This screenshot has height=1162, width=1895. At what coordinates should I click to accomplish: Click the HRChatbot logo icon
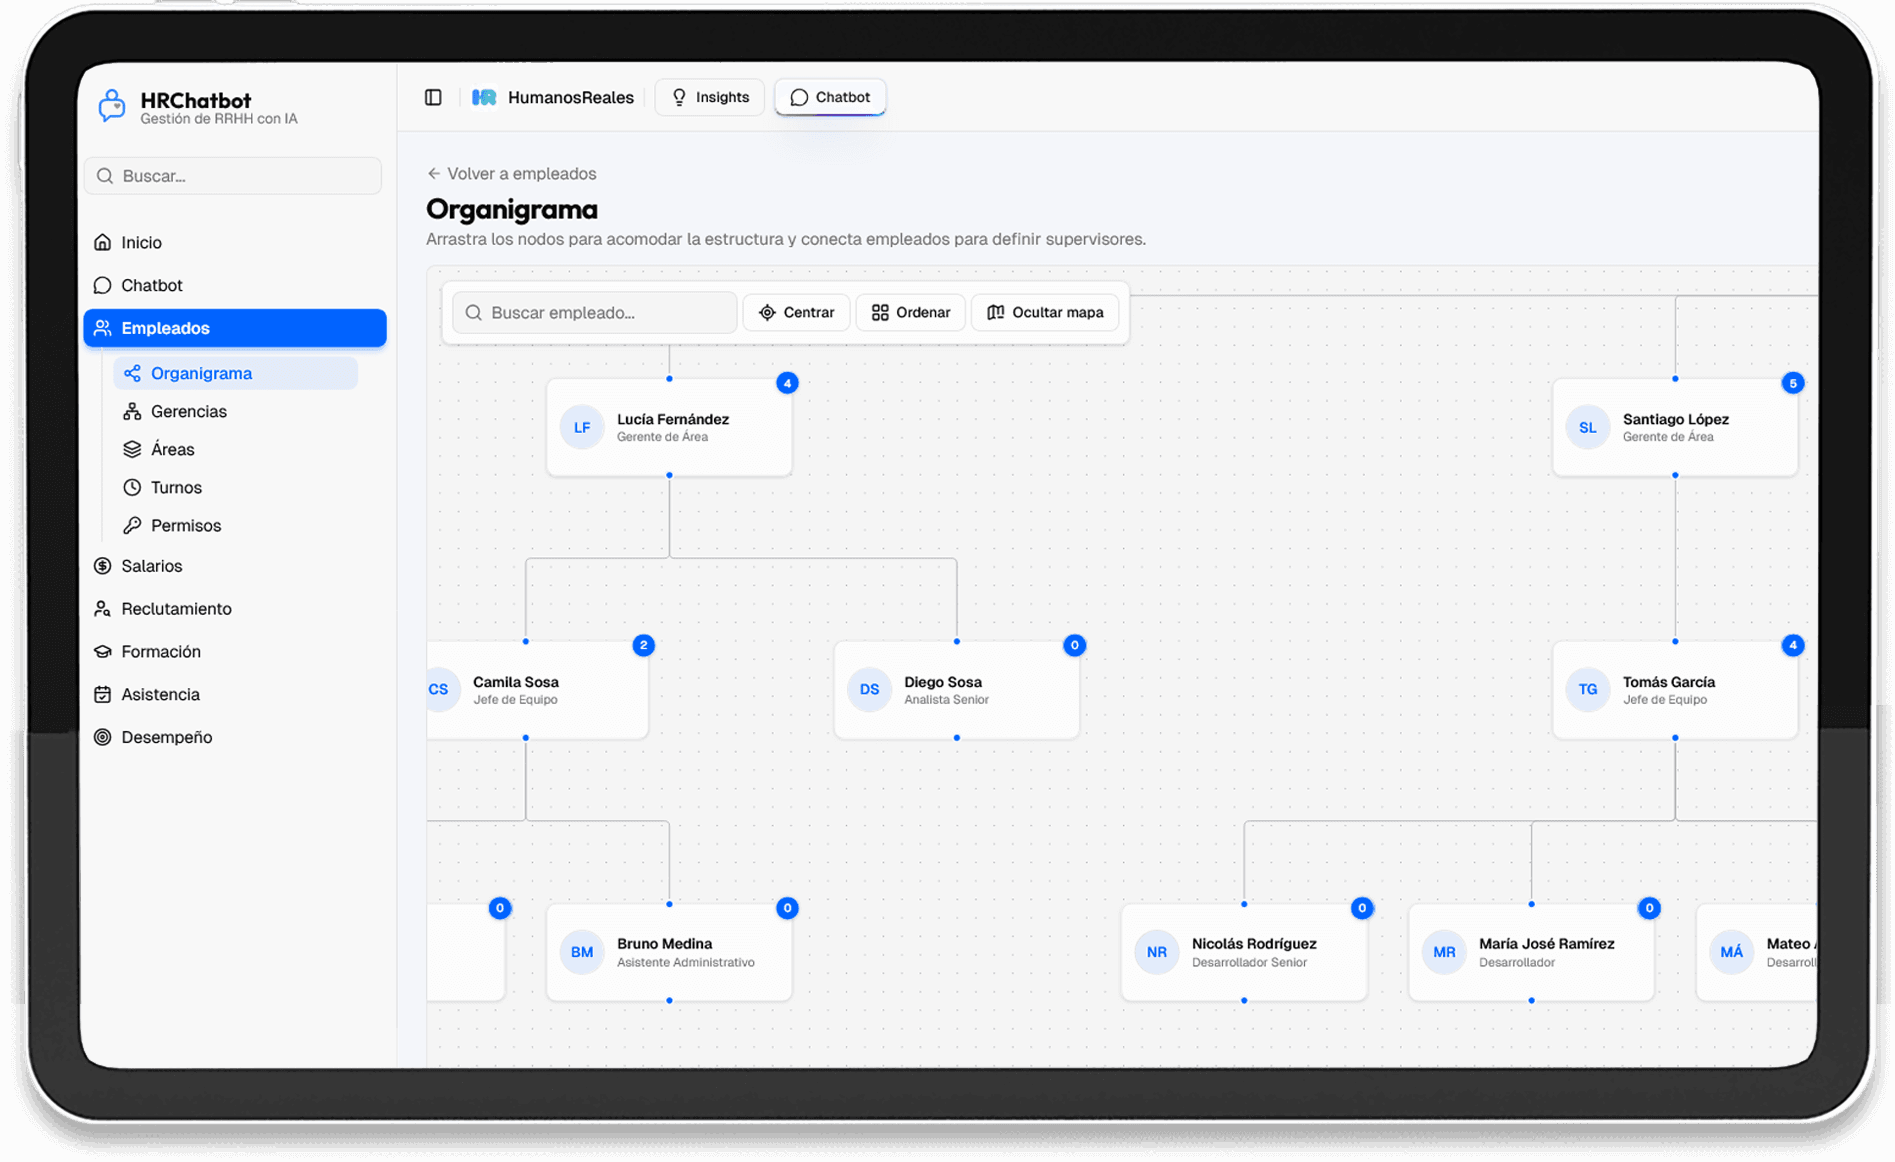112,106
